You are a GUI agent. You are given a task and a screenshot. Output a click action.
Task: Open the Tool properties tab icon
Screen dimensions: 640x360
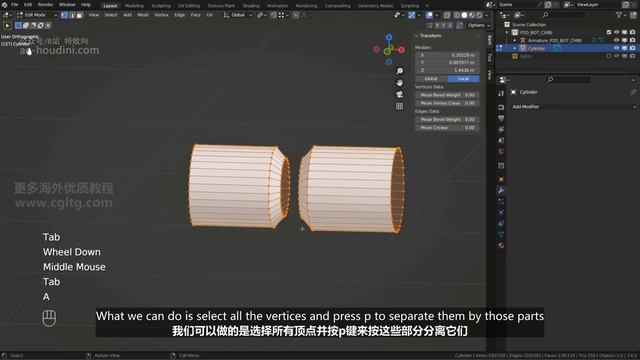pos(501,93)
